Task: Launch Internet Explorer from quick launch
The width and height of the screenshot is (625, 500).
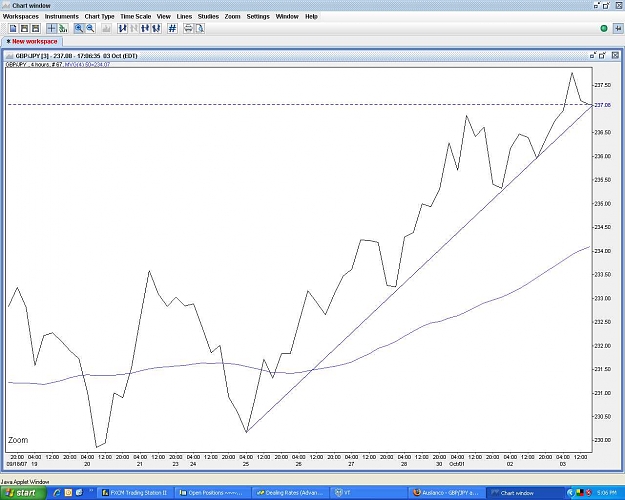Action: [x=57, y=493]
